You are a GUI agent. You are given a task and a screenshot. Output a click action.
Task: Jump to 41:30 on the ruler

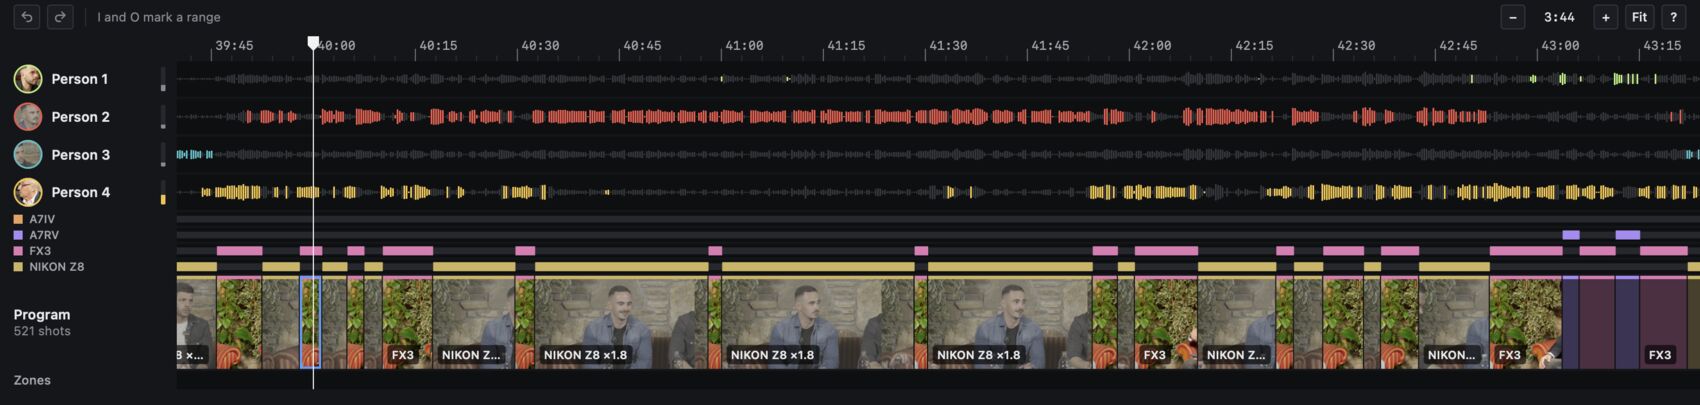pyautogui.click(x=948, y=46)
